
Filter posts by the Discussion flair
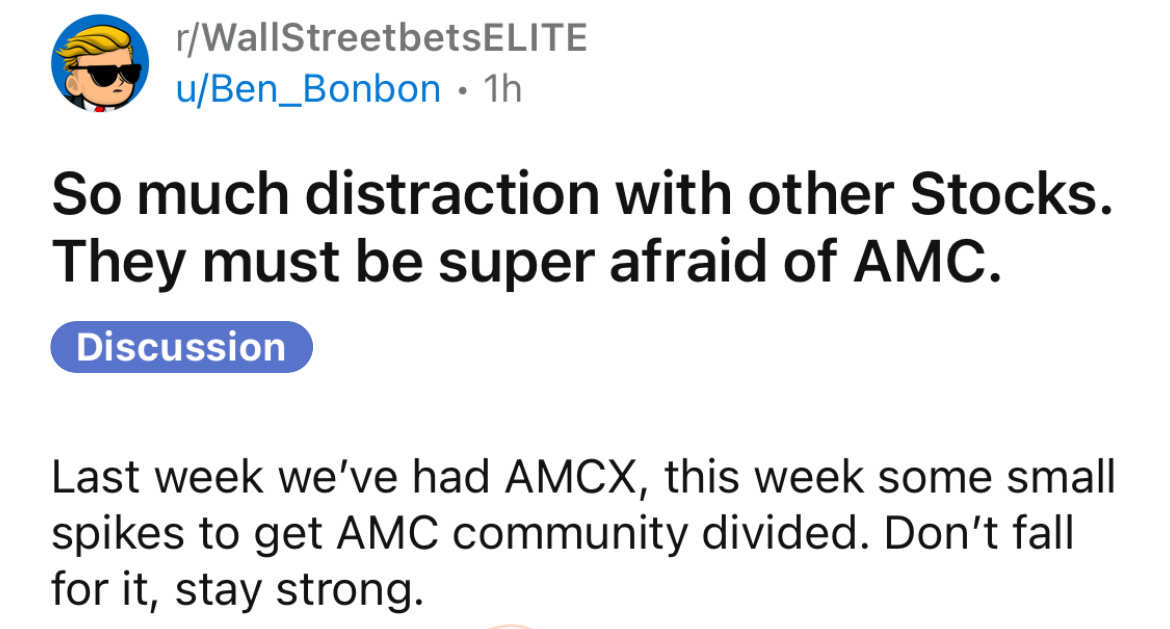(181, 347)
